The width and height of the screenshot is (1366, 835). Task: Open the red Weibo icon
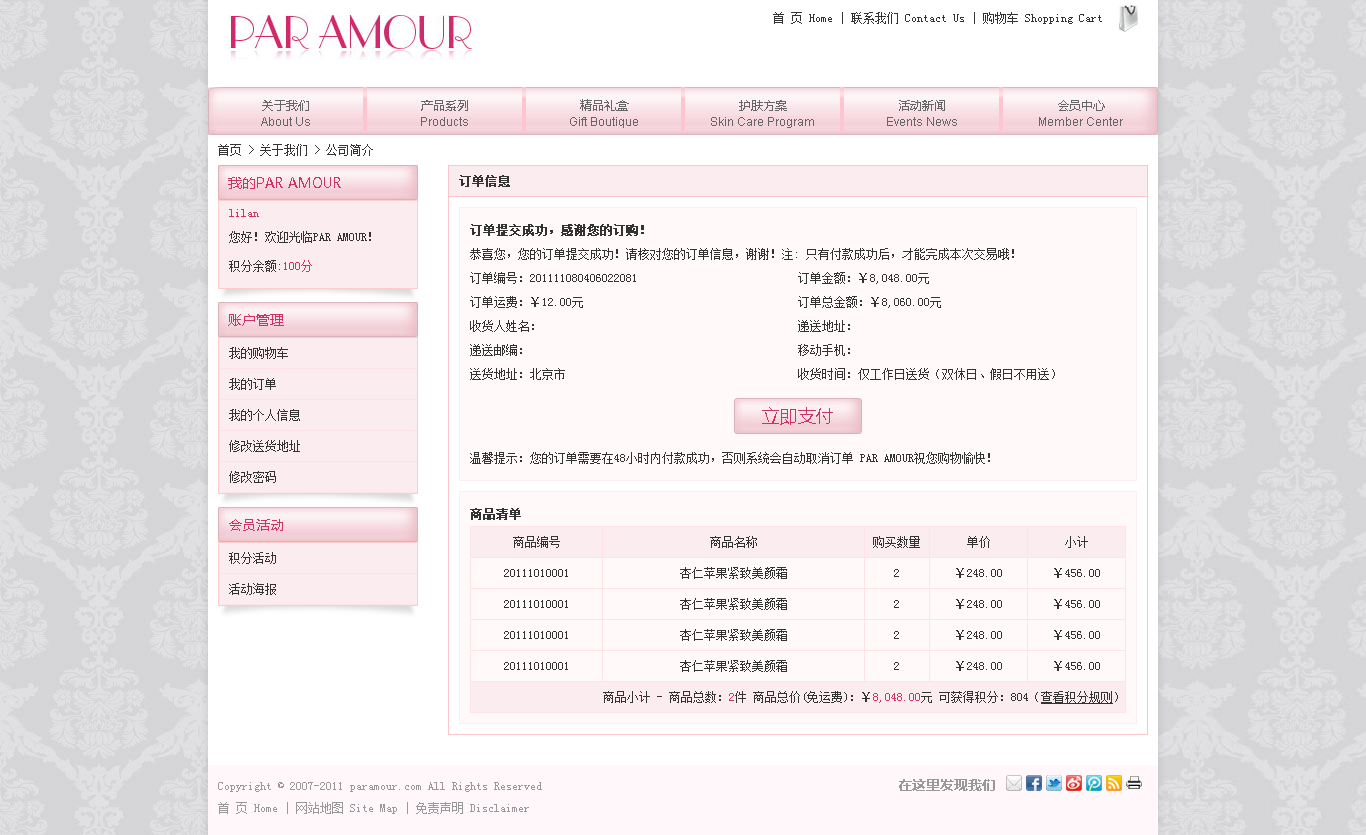click(x=1074, y=783)
